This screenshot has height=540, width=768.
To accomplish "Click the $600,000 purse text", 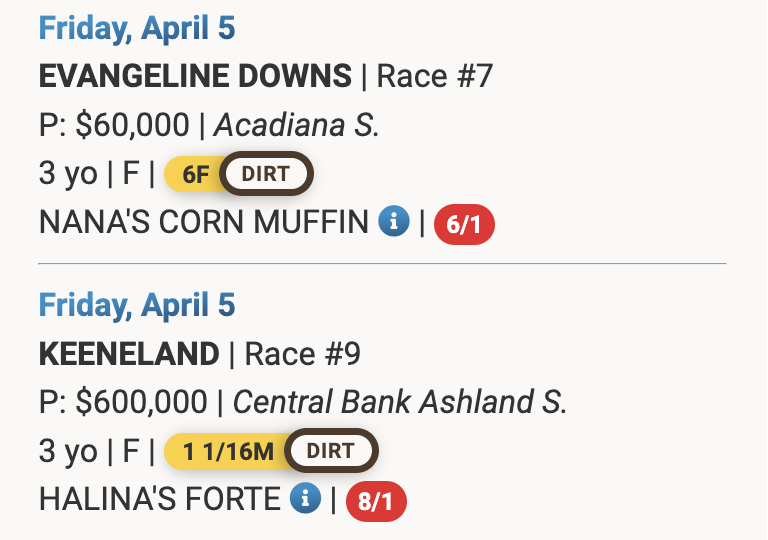I will 141,402.
